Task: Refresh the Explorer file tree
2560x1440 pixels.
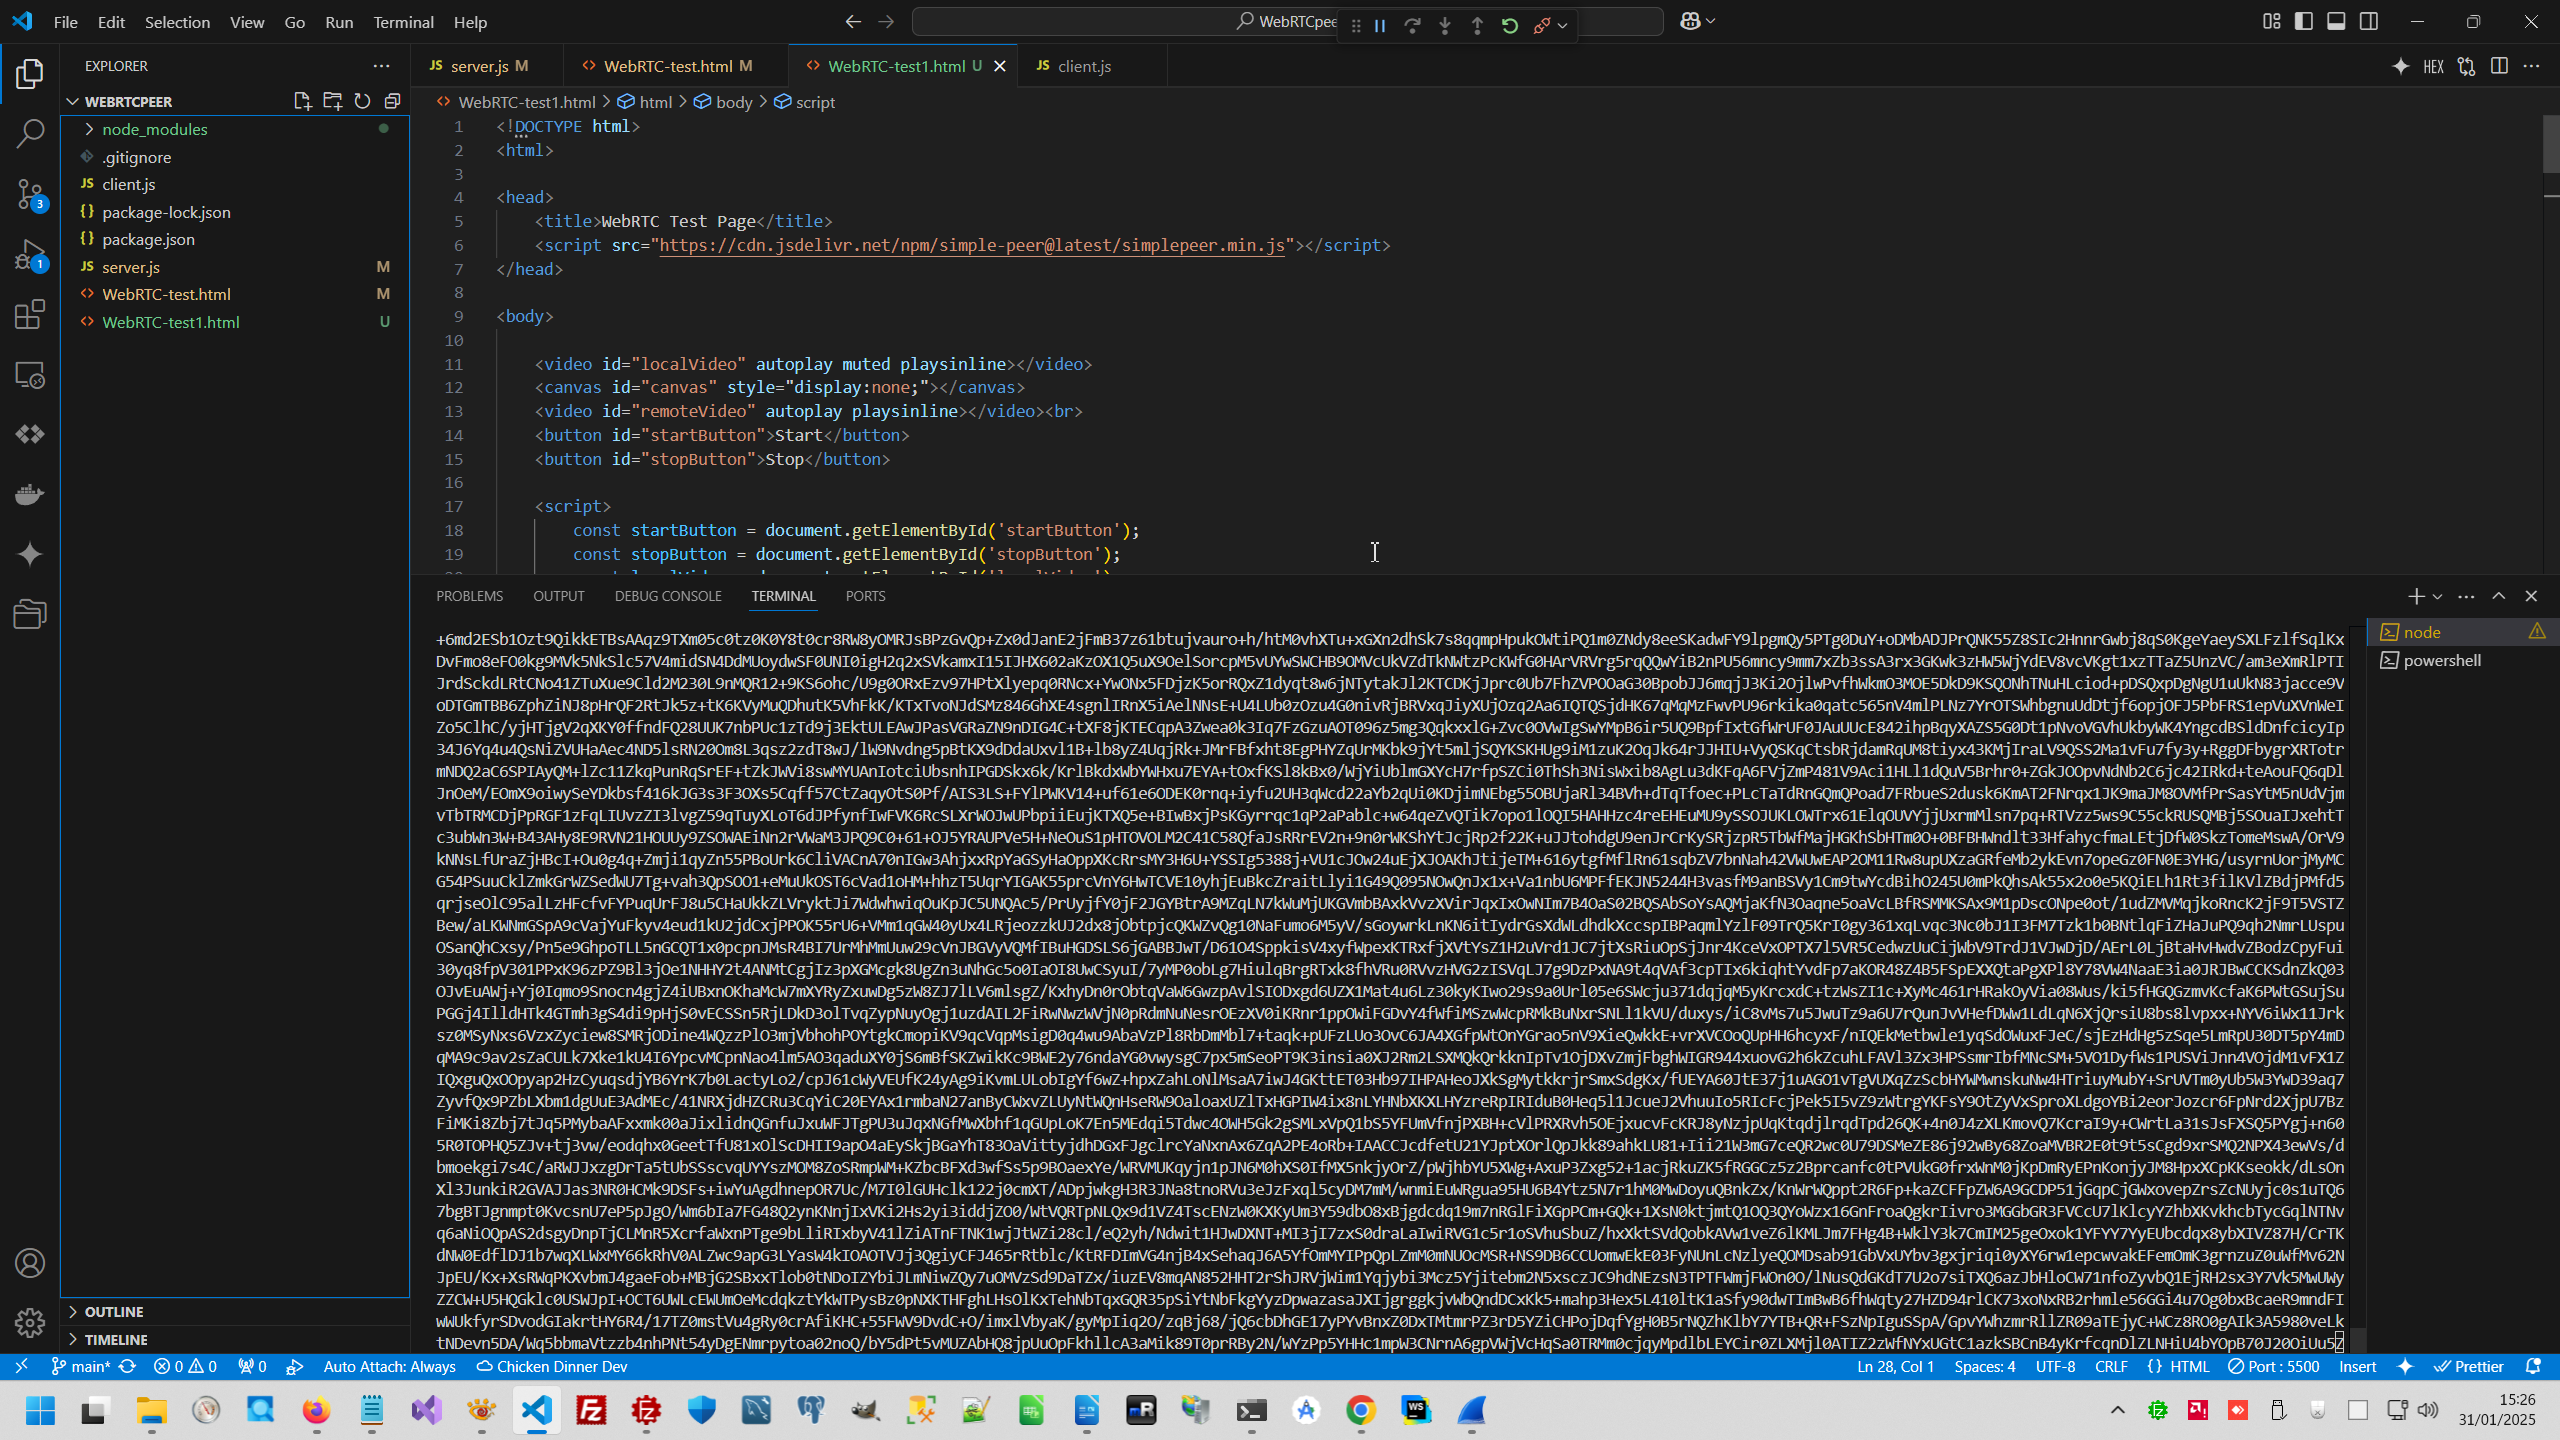Action: (362, 101)
